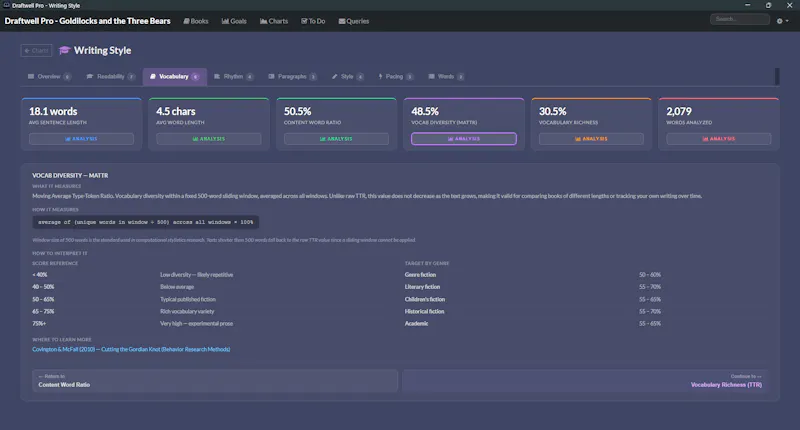Open the Covington & McFall (2010) reference link
This screenshot has width=800, height=430.
[x=131, y=349]
